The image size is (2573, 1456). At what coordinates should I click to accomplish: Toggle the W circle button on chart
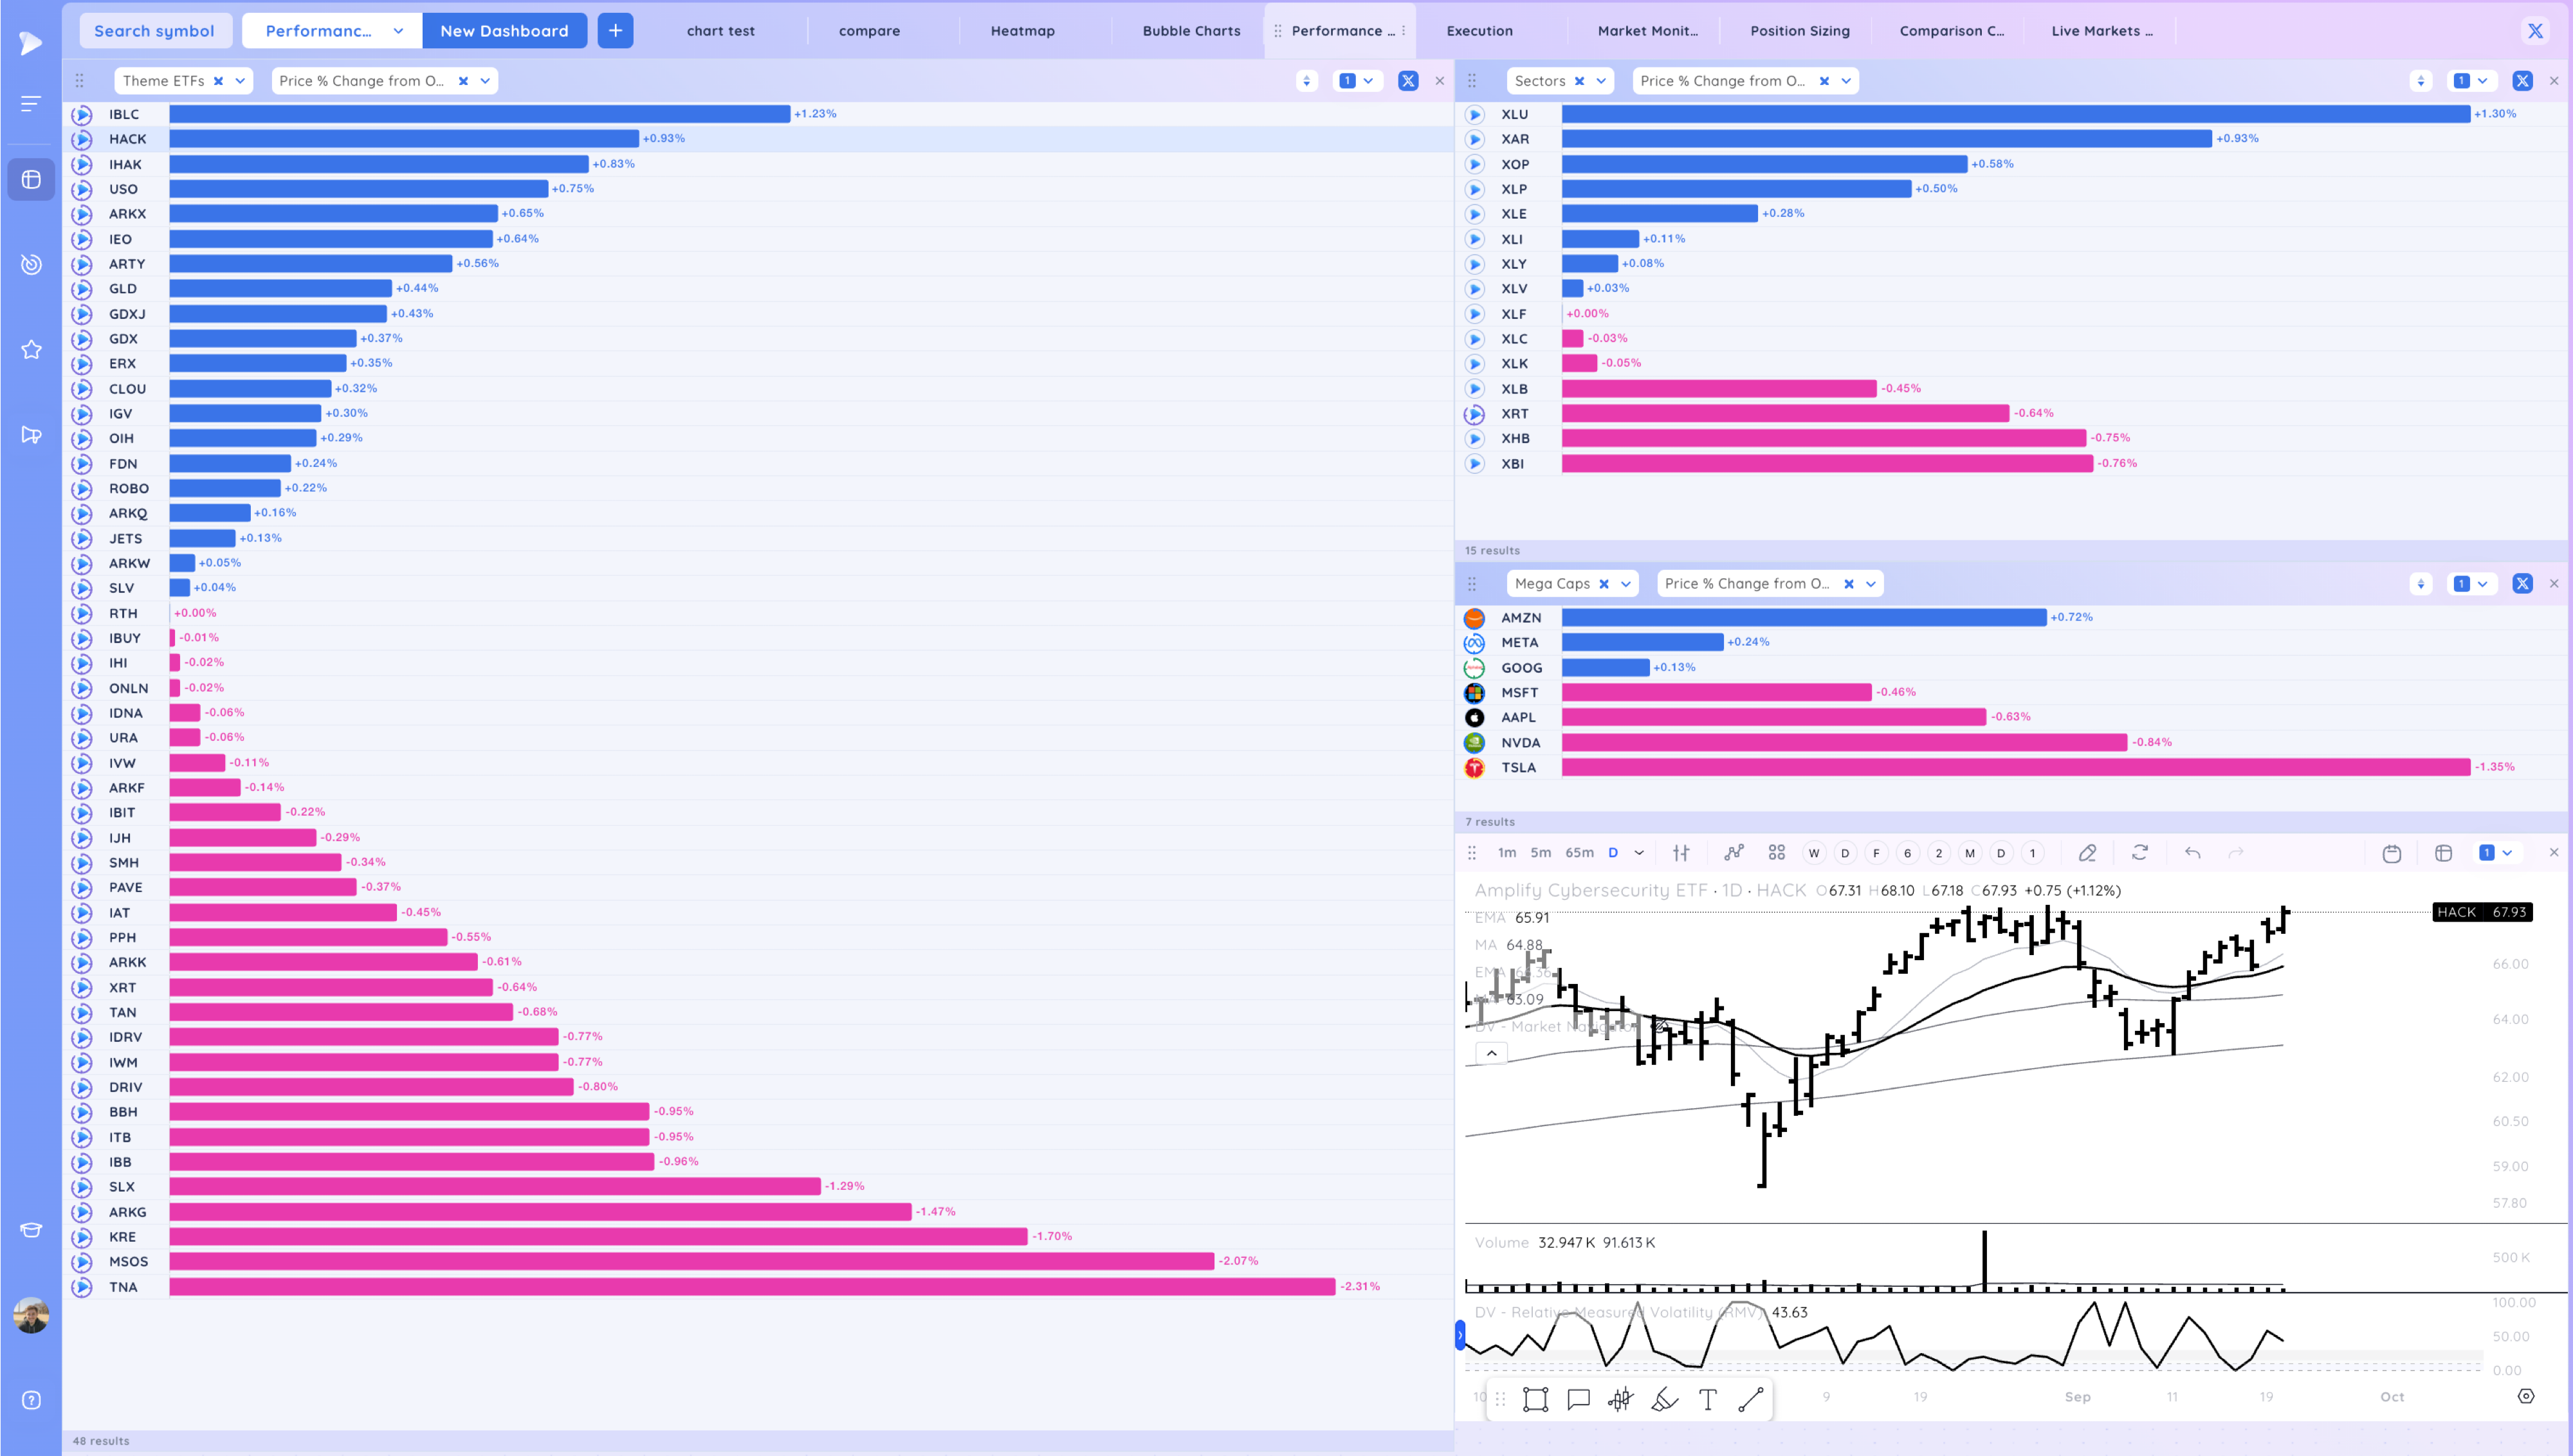point(1813,853)
